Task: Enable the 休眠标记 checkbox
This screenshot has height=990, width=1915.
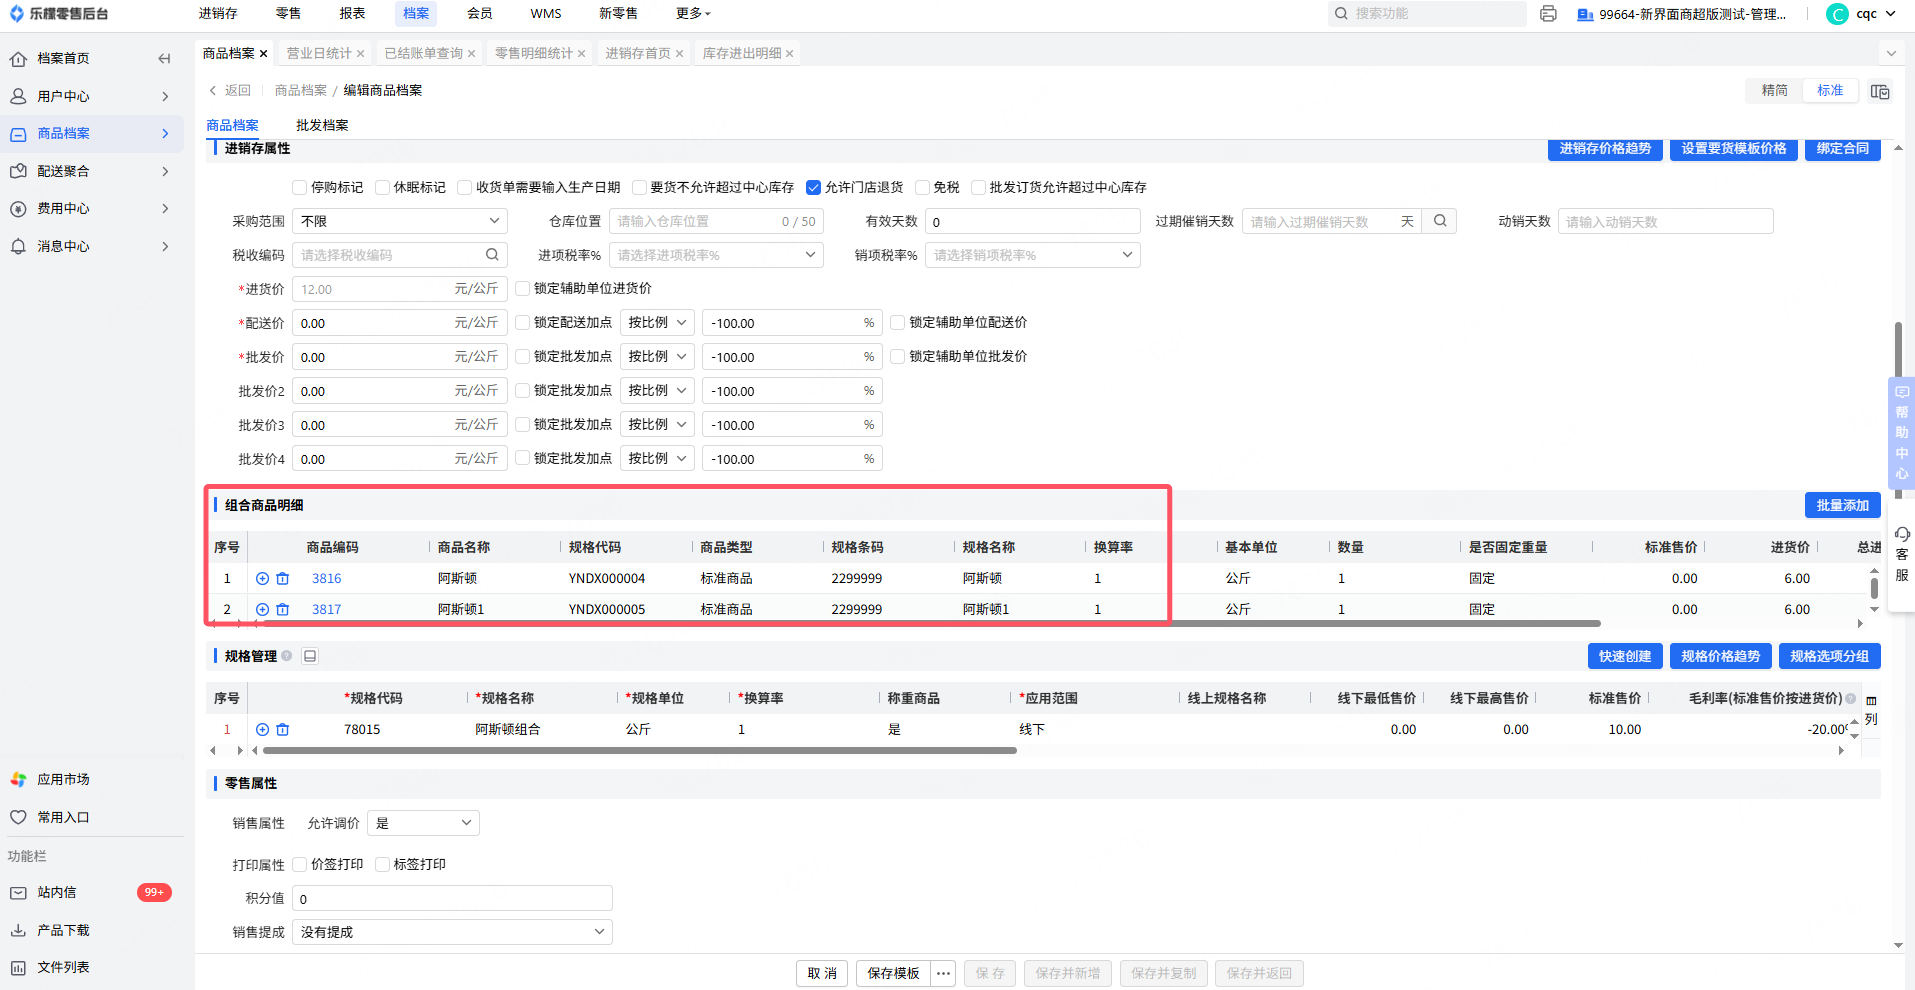Action: 383,188
